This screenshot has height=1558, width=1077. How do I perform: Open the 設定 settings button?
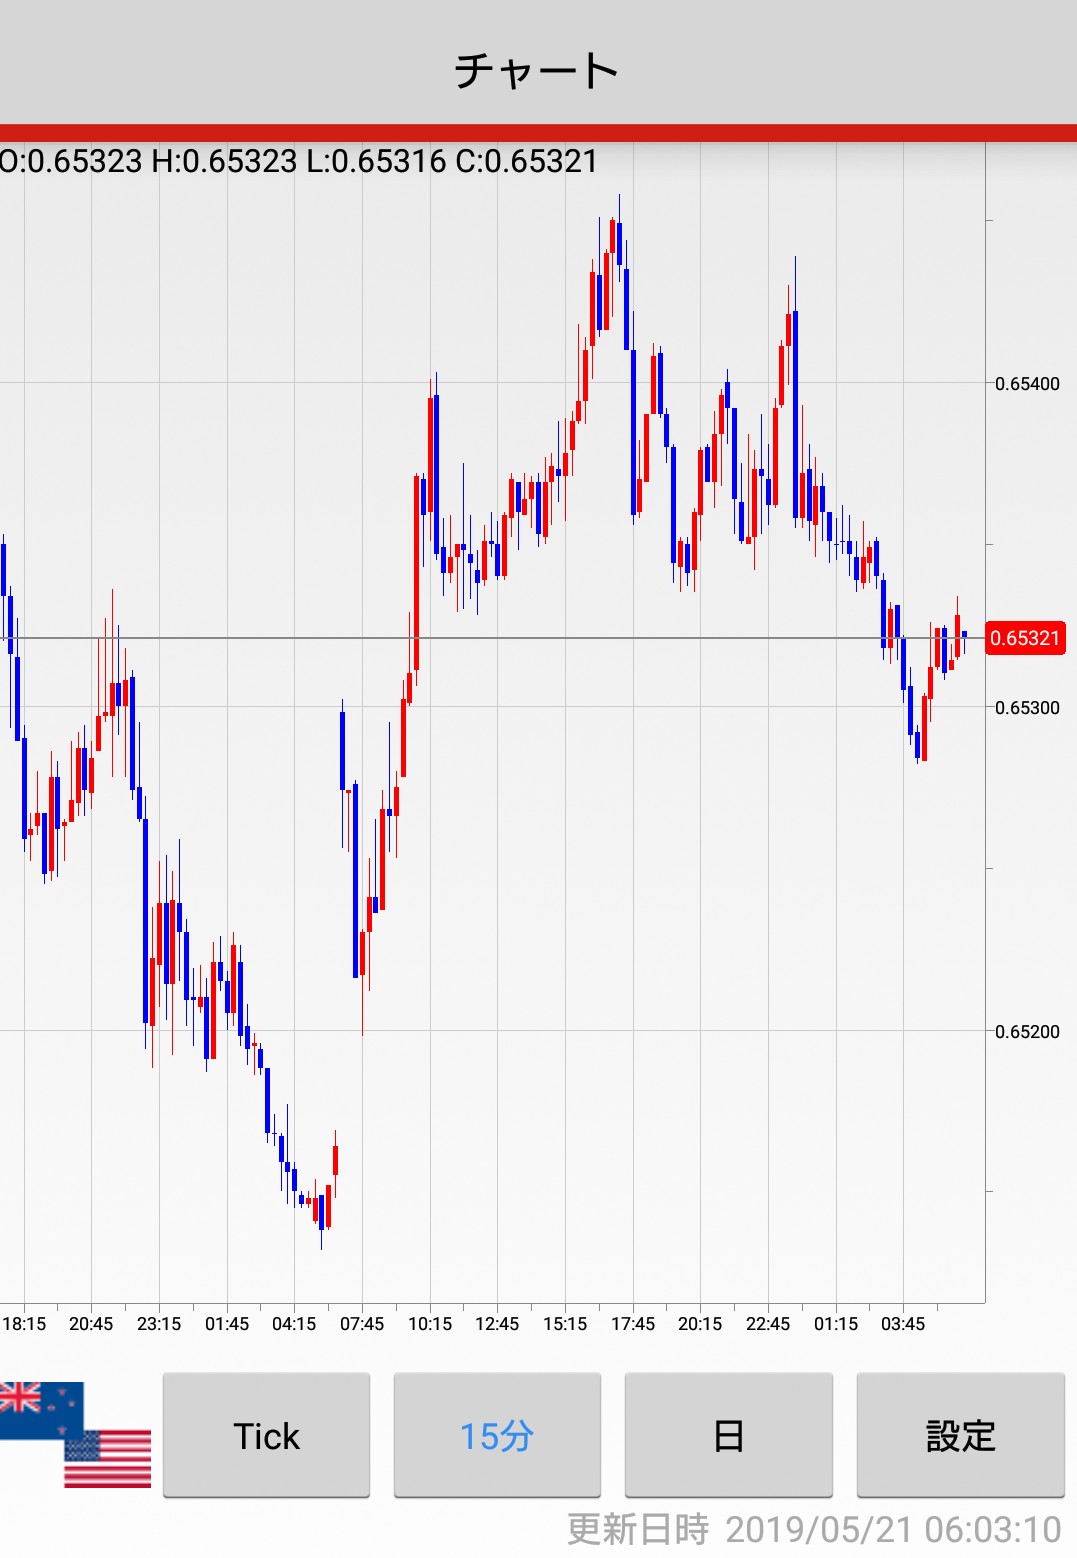pyautogui.click(x=960, y=1436)
